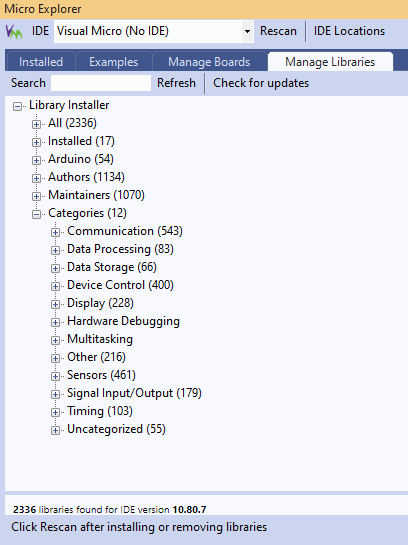Screen dimensions: 408x545
Task: Expand the All (2336) node
Action: (x=36, y=124)
